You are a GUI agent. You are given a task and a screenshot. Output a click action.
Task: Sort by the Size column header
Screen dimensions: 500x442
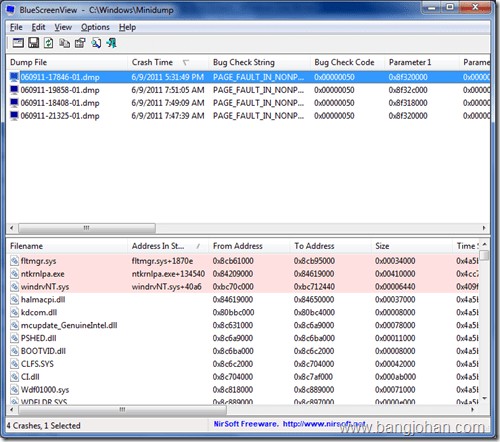point(411,246)
